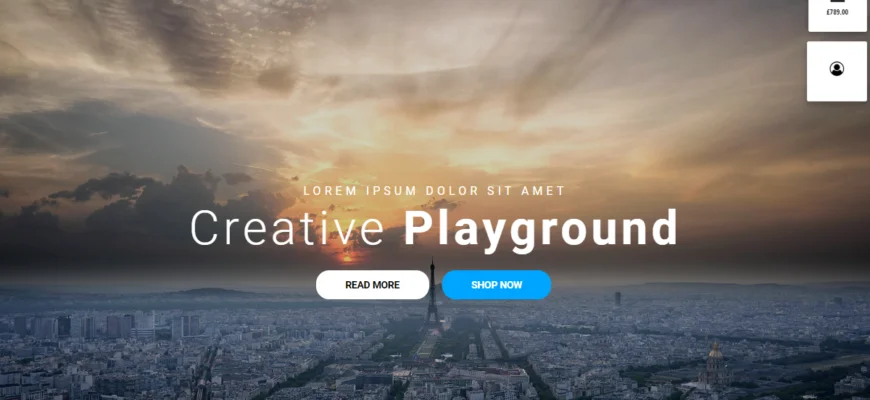Click the blue Shop Now button
The height and width of the screenshot is (400, 870).
(496, 285)
